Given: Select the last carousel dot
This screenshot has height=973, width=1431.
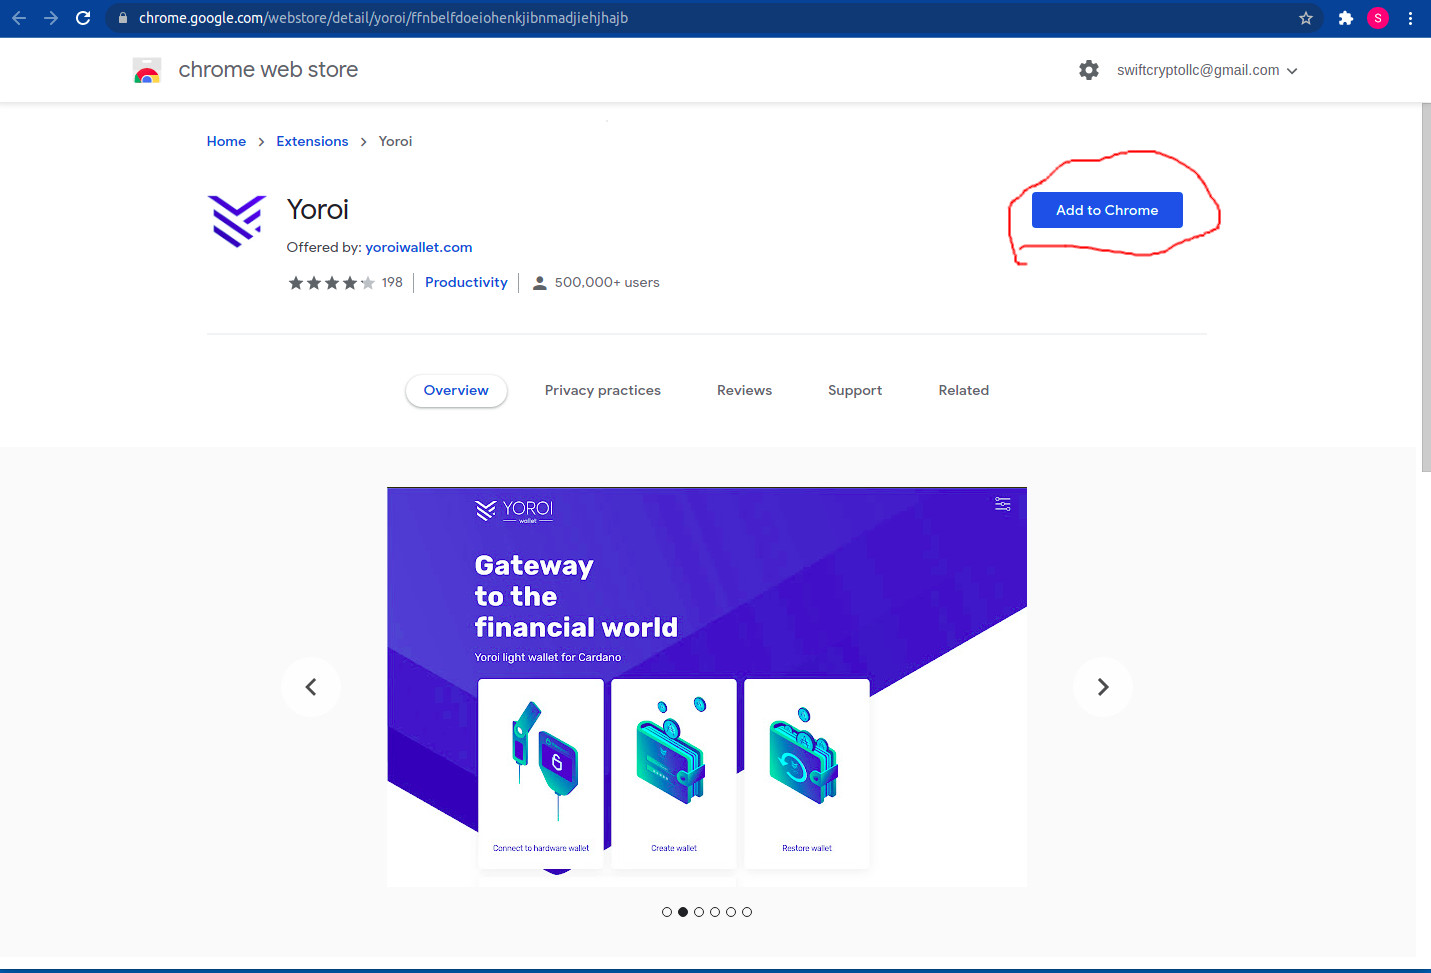Looking at the screenshot, I should (x=747, y=912).
